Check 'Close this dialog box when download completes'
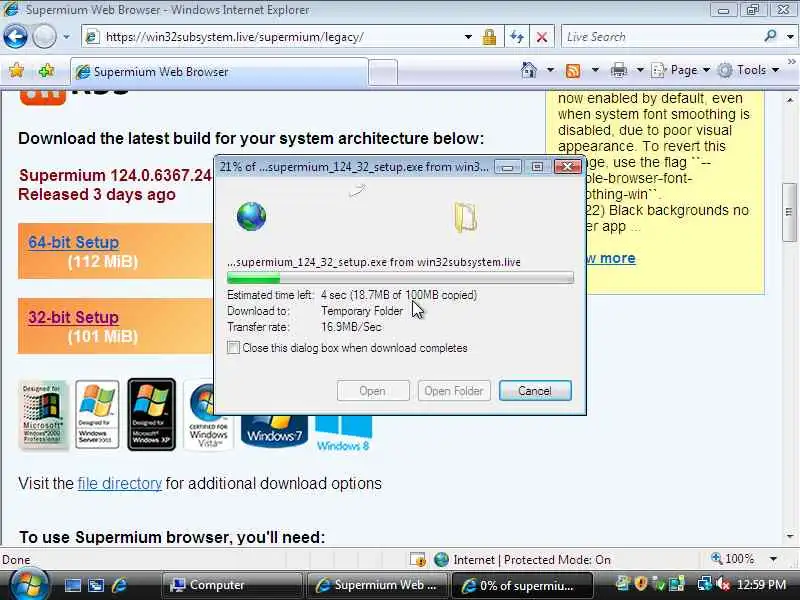This screenshot has width=800, height=600. [233, 348]
